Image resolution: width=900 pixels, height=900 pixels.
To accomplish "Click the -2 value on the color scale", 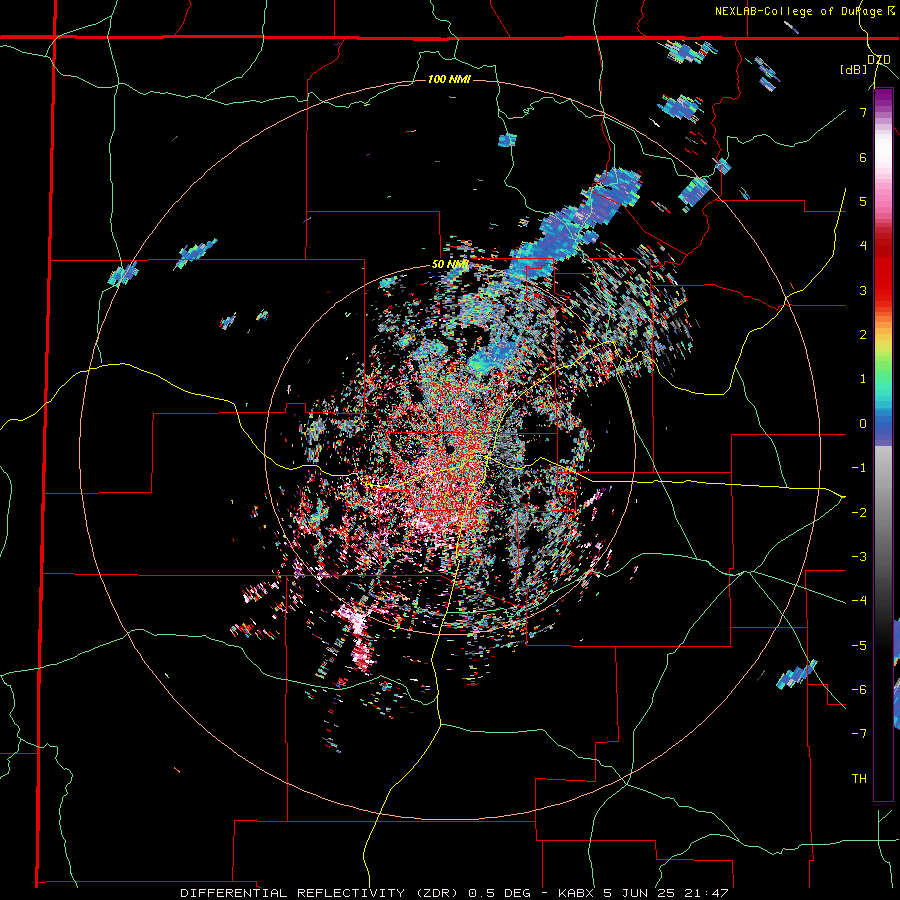I will pos(859,512).
